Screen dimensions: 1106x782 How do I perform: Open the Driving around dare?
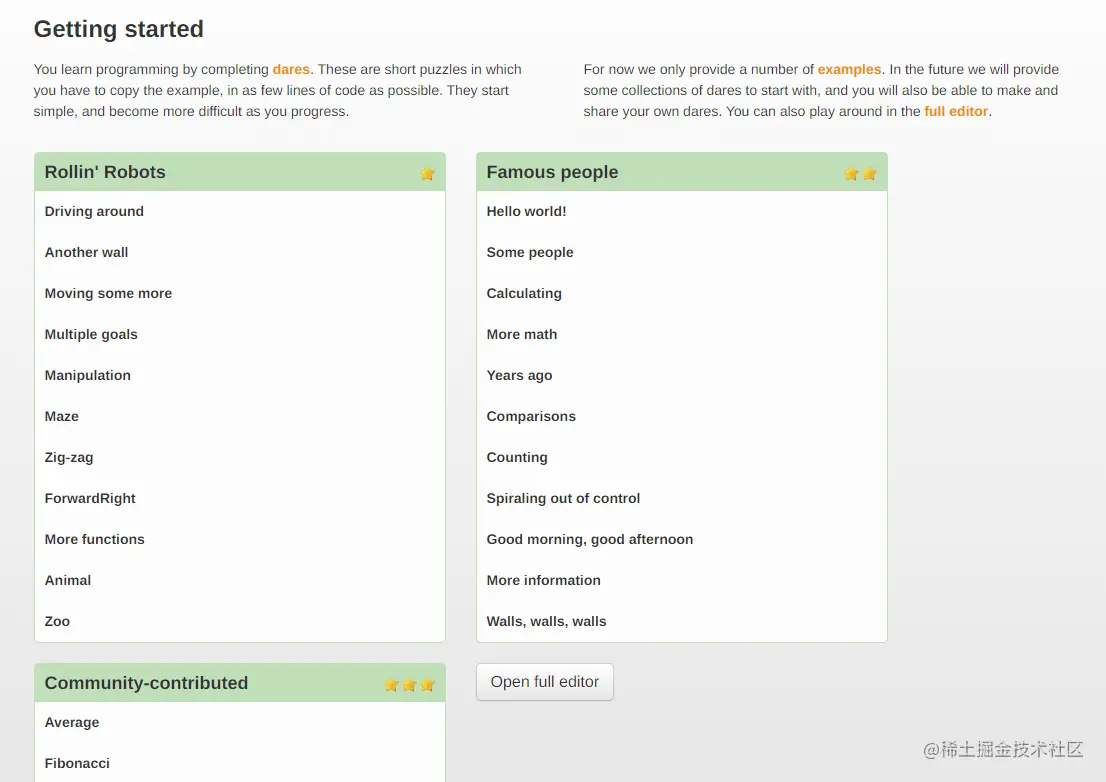94,211
